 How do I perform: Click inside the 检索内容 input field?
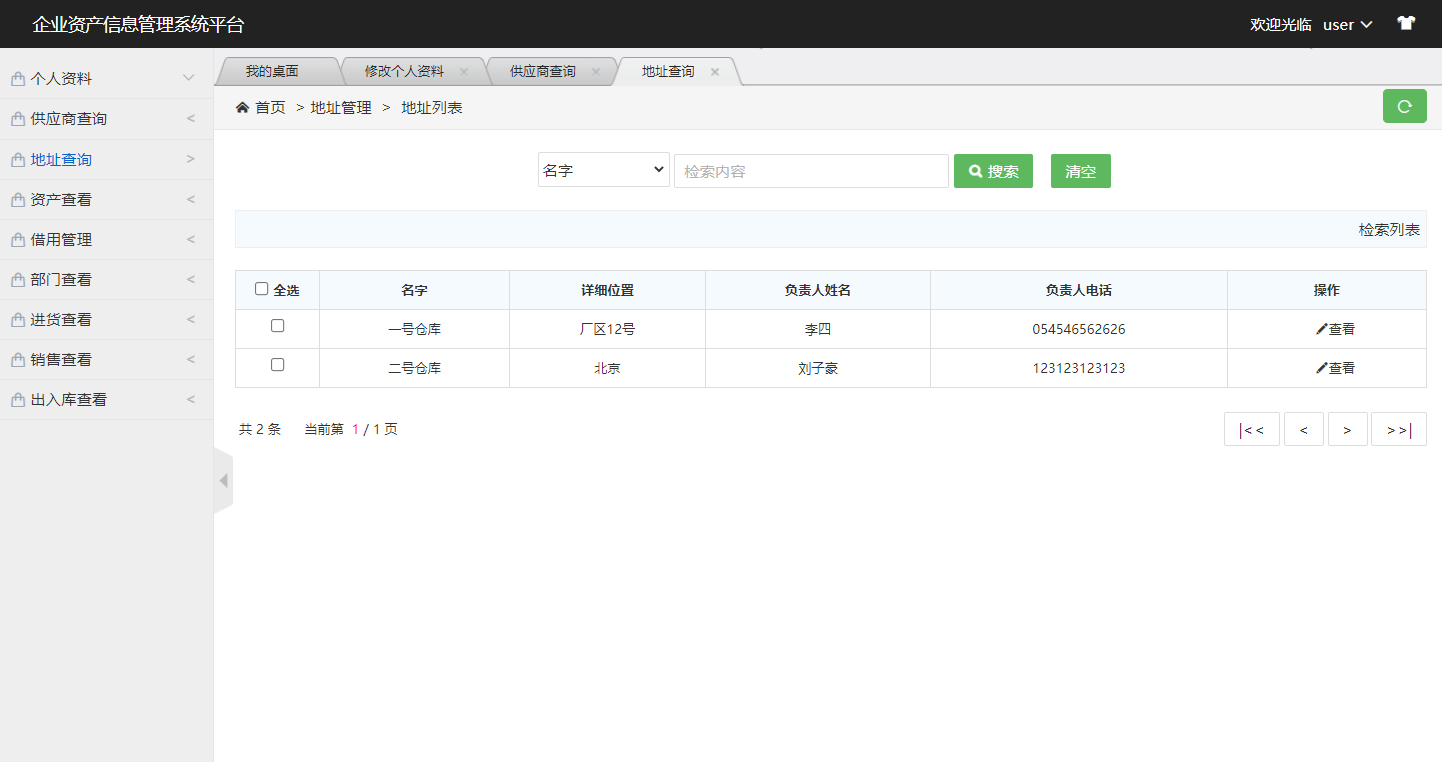pyautogui.click(x=810, y=170)
